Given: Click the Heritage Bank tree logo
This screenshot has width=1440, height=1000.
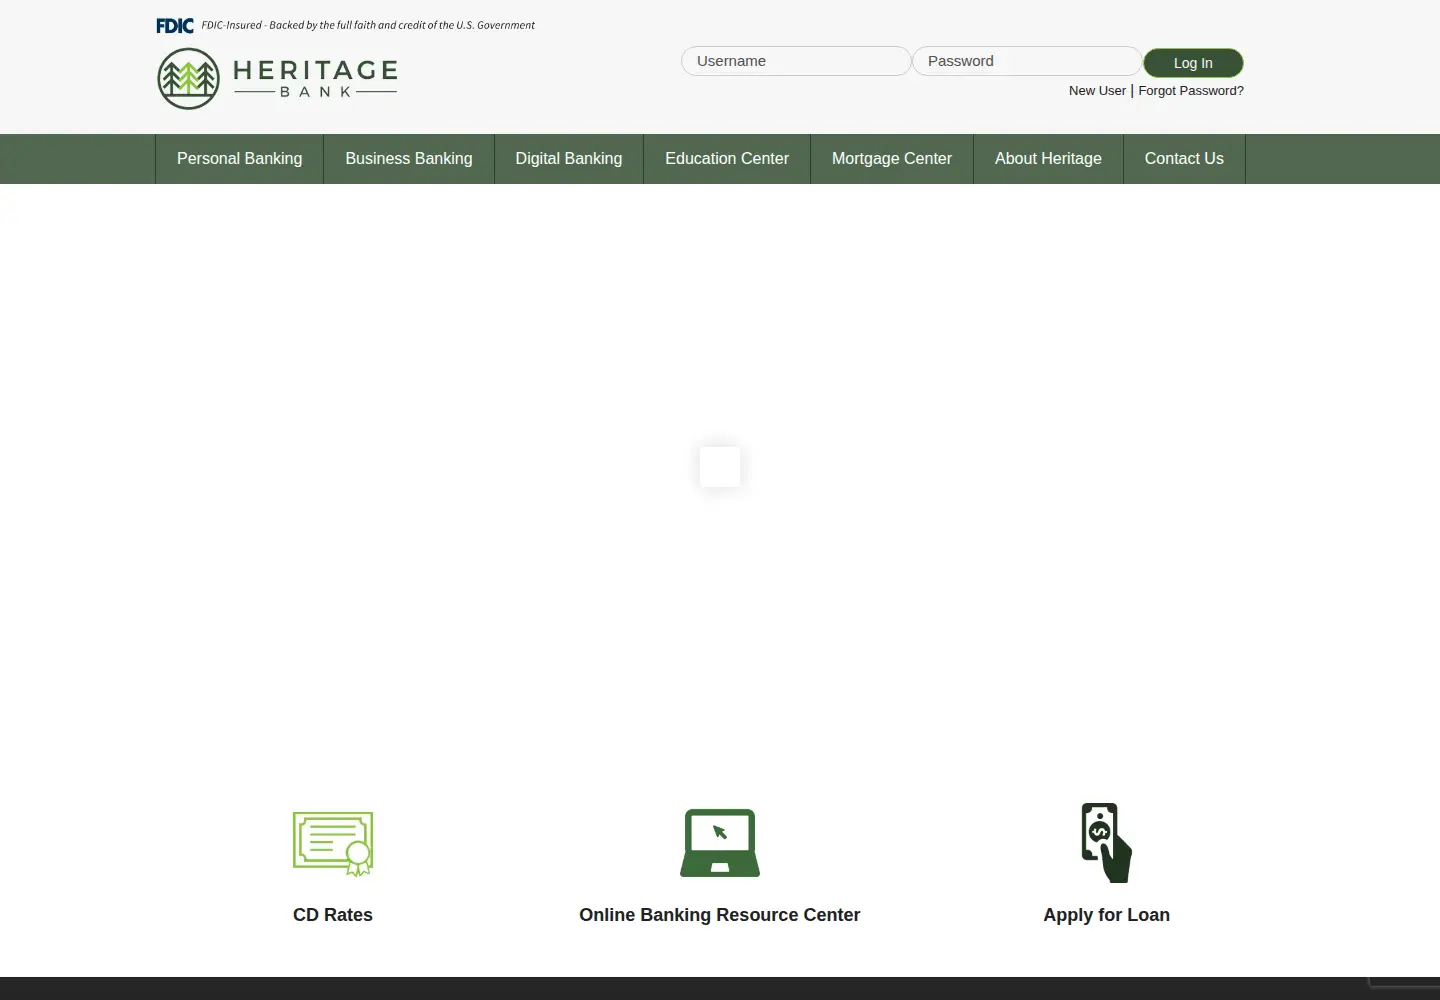Looking at the screenshot, I should pyautogui.click(x=188, y=79).
